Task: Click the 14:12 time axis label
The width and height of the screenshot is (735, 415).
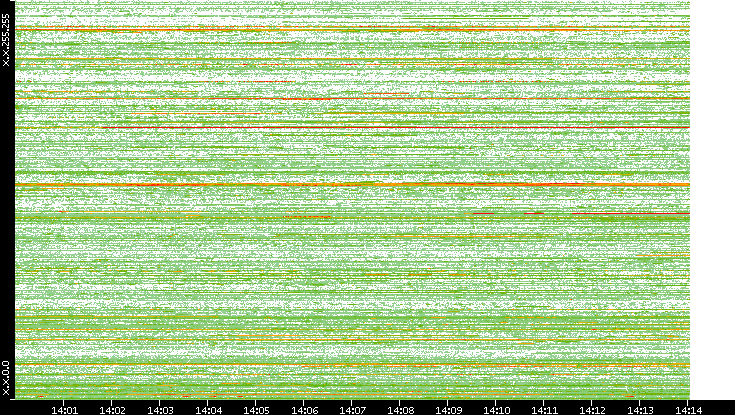Action: [x=592, y=410]
